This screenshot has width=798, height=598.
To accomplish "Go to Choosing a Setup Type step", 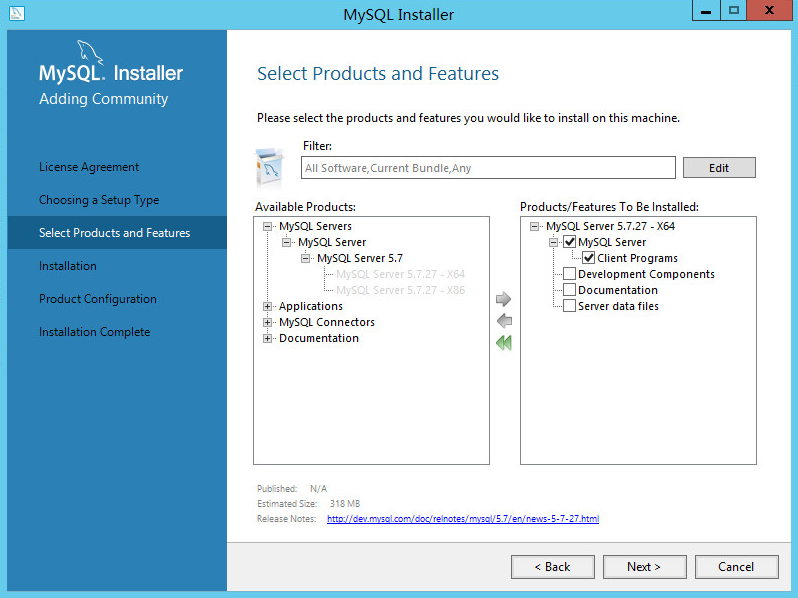I will pos(99,200).
